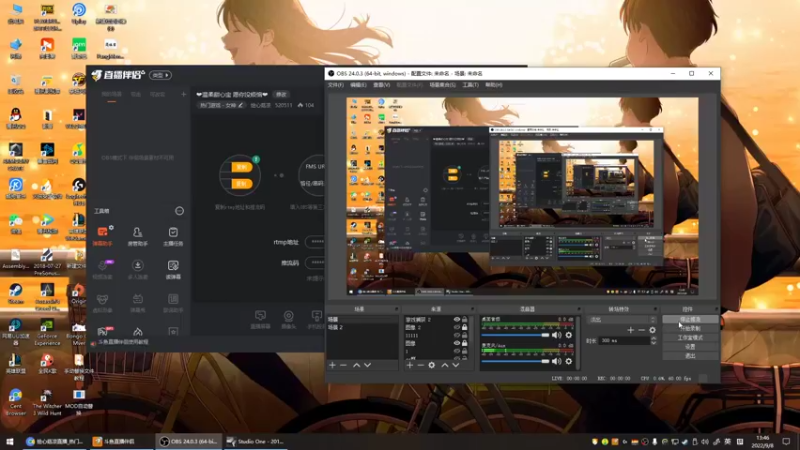Toggle visibility eye of source named 1
Viewport: 800px width, 450px height.
coord(457,352)
